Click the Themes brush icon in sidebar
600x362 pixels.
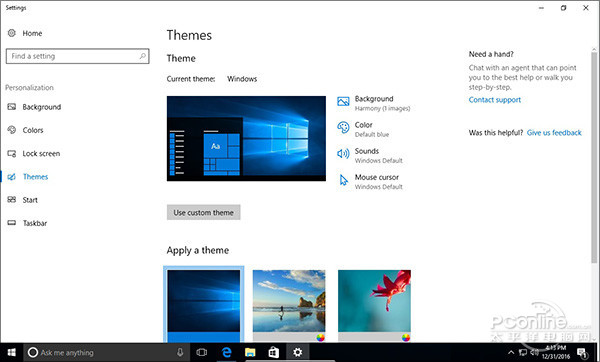pyautogui.click(x=12, y=177)
